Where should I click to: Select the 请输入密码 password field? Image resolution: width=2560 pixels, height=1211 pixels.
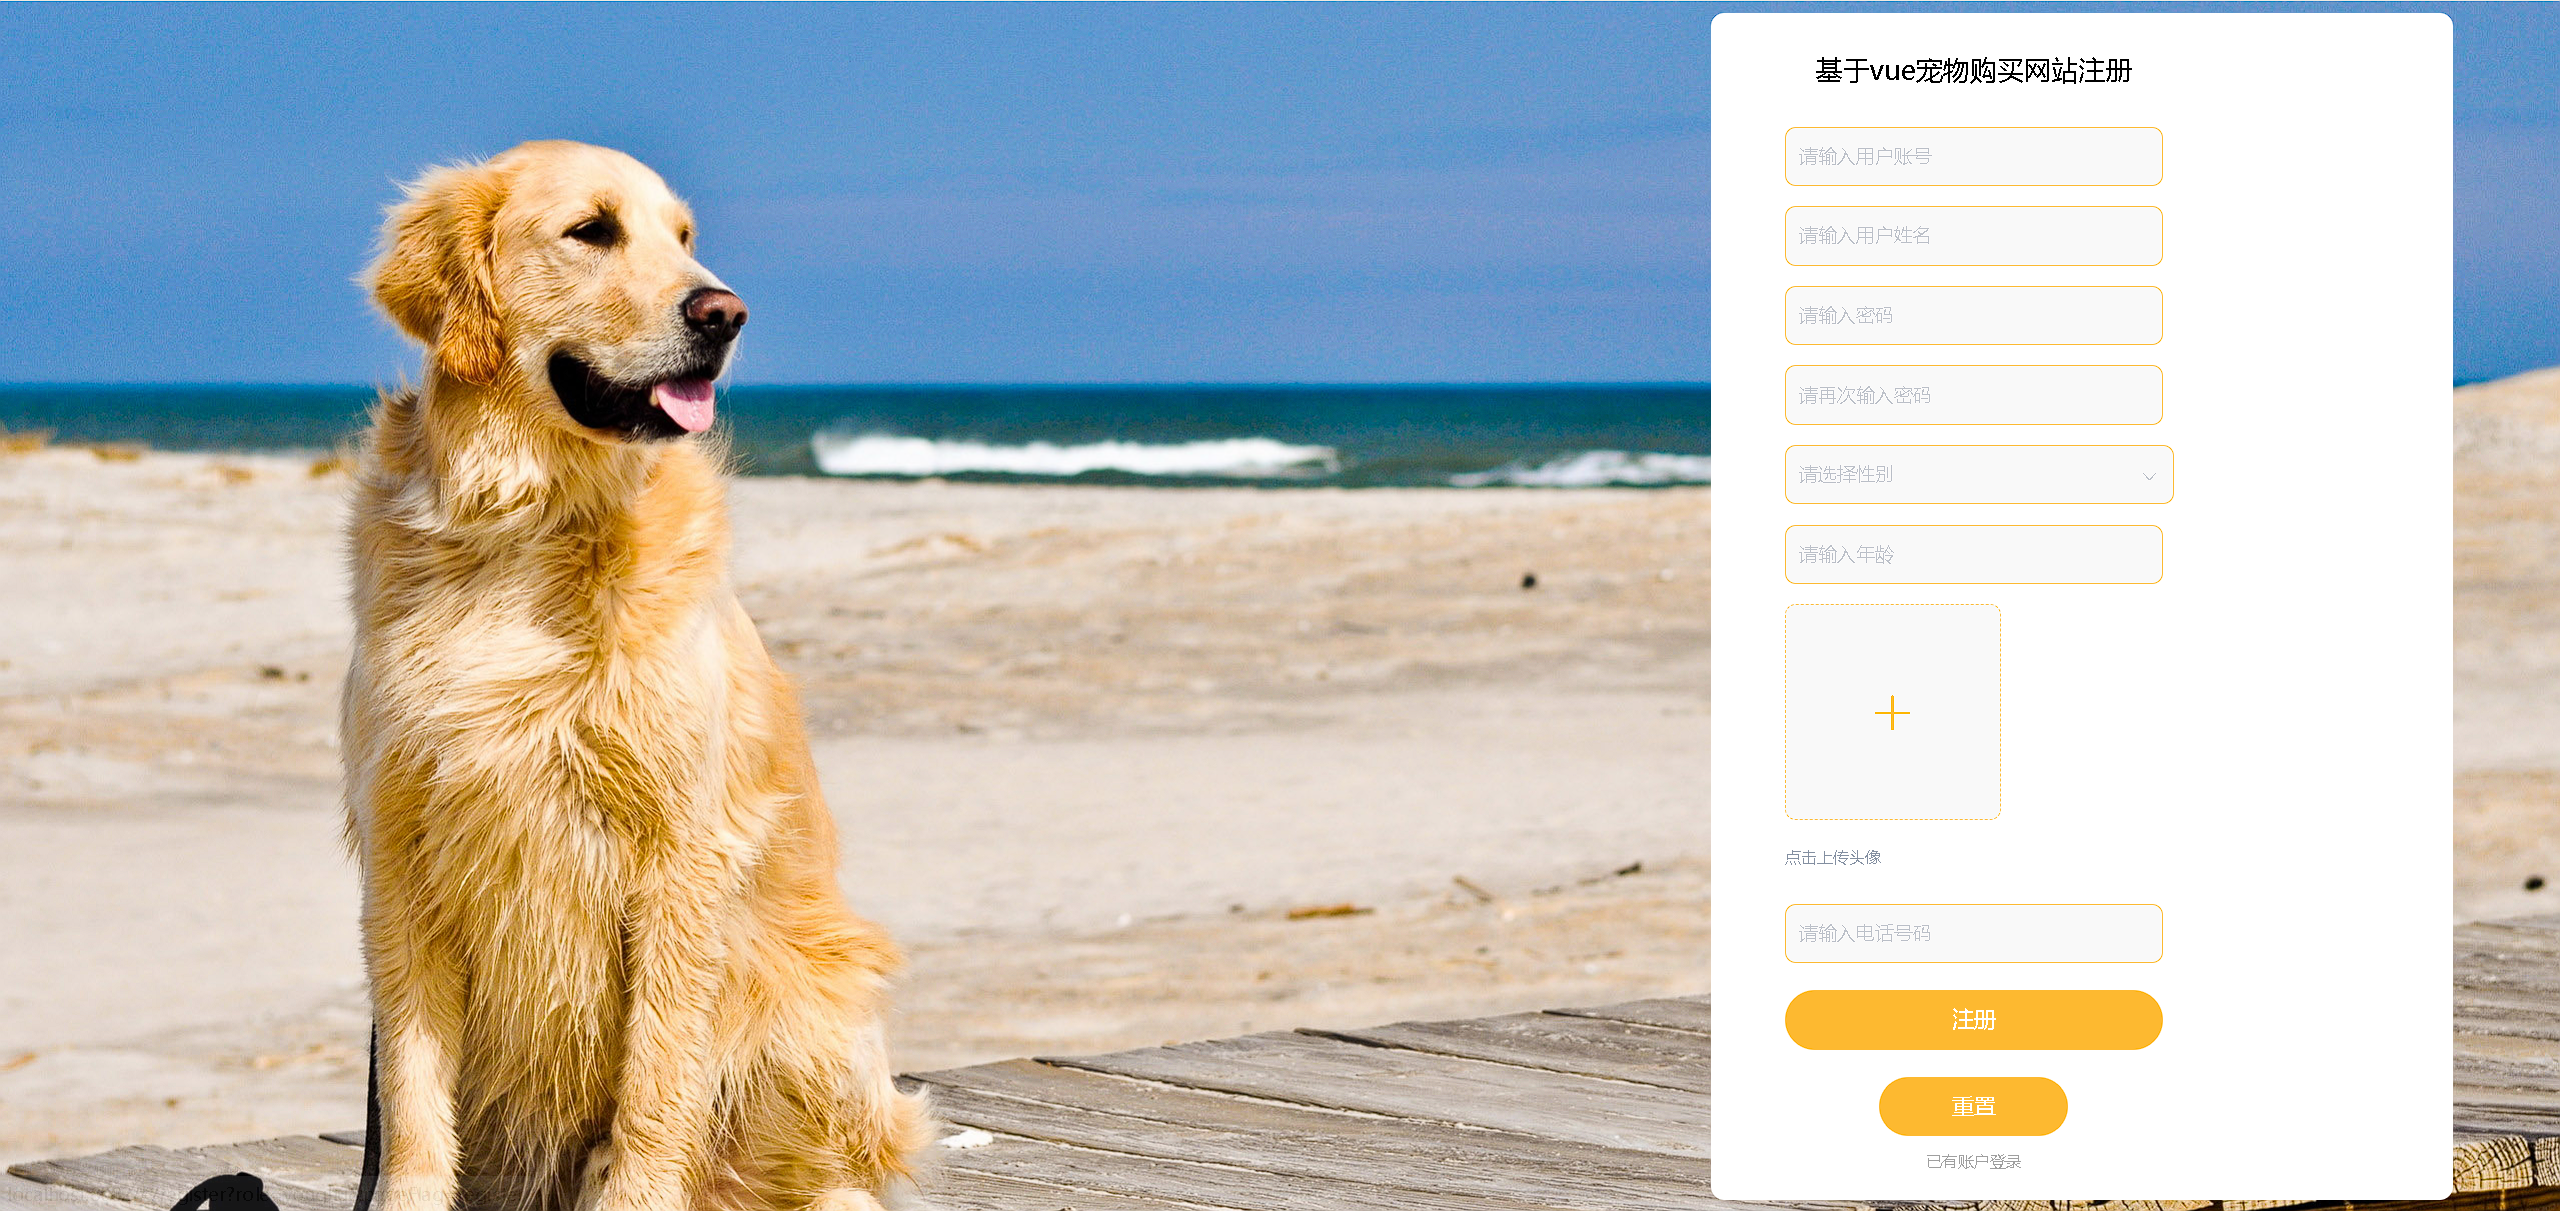point(1974,315)
